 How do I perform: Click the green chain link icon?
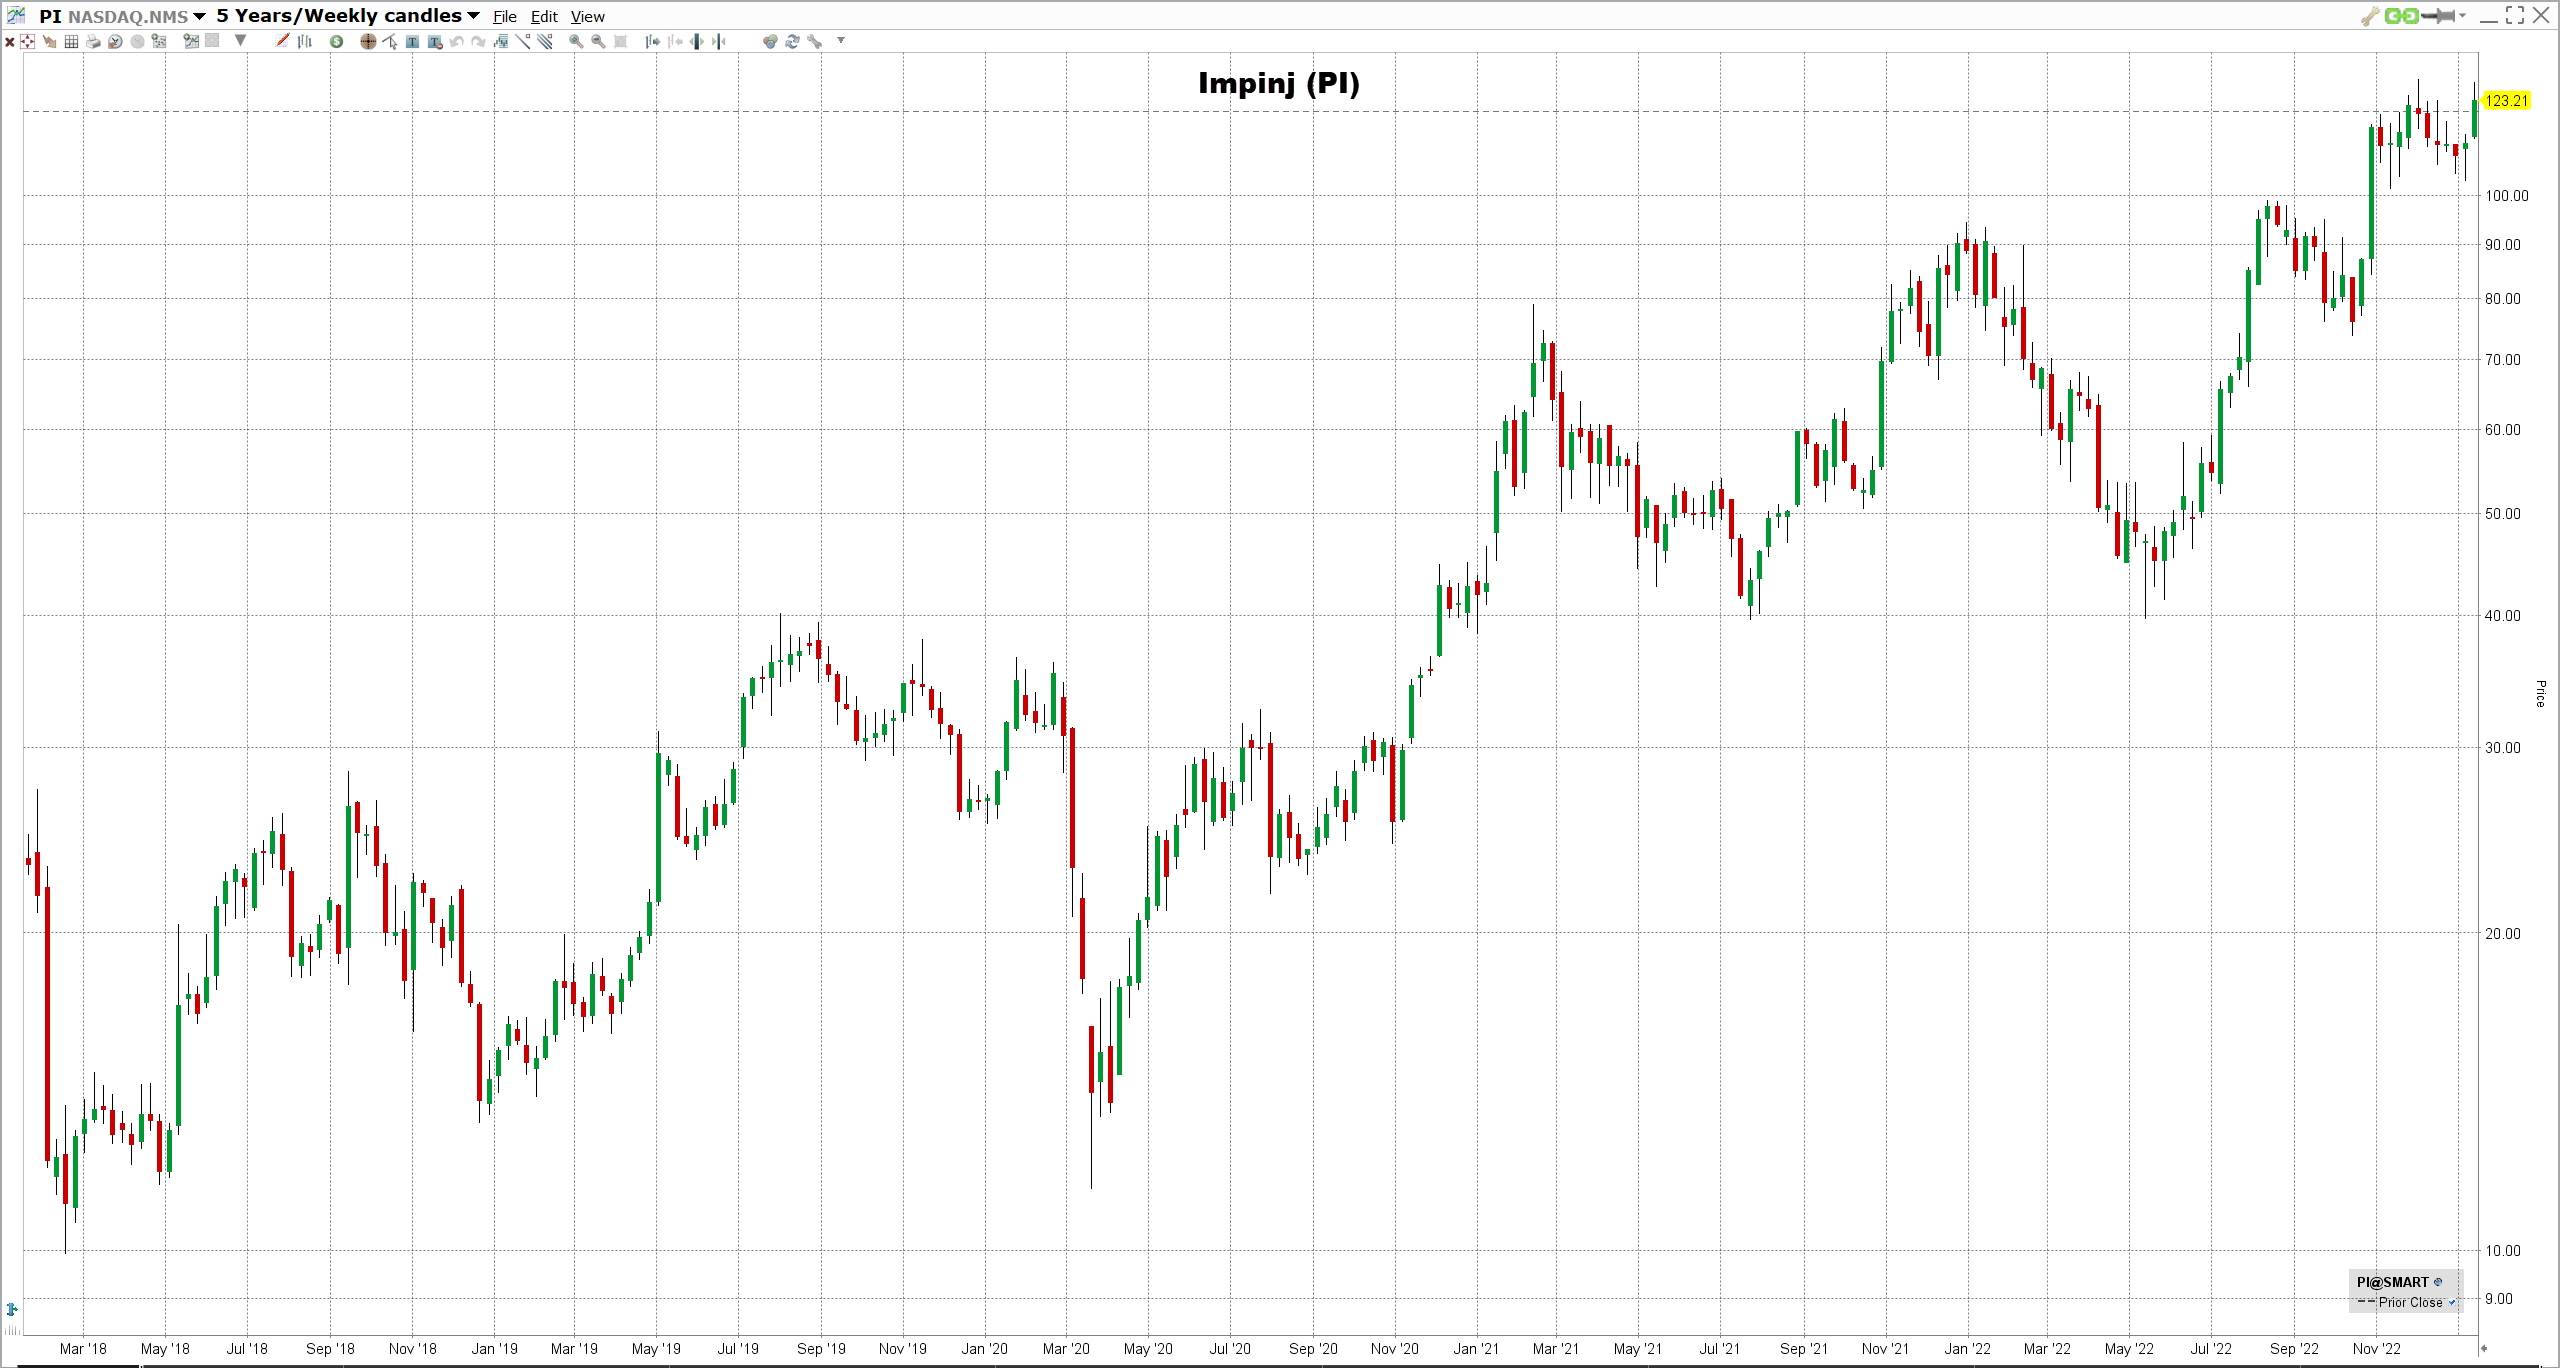pos(2401,16)
